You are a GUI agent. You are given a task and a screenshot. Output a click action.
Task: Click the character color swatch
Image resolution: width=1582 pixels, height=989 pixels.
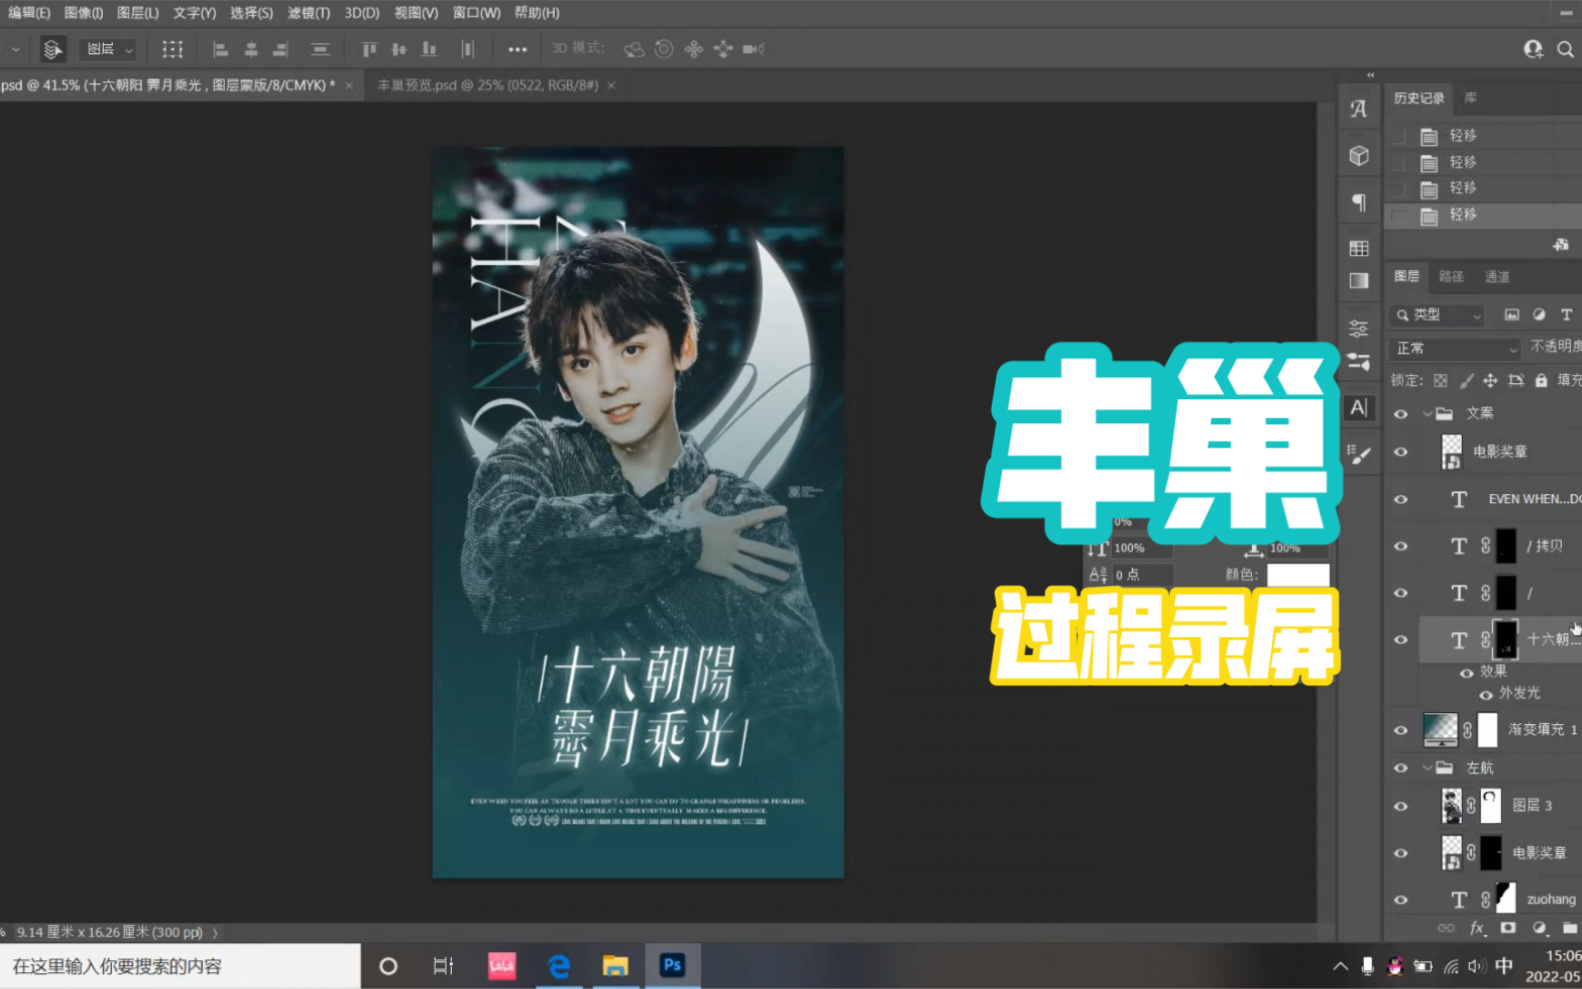click(x=1298, y=575)
